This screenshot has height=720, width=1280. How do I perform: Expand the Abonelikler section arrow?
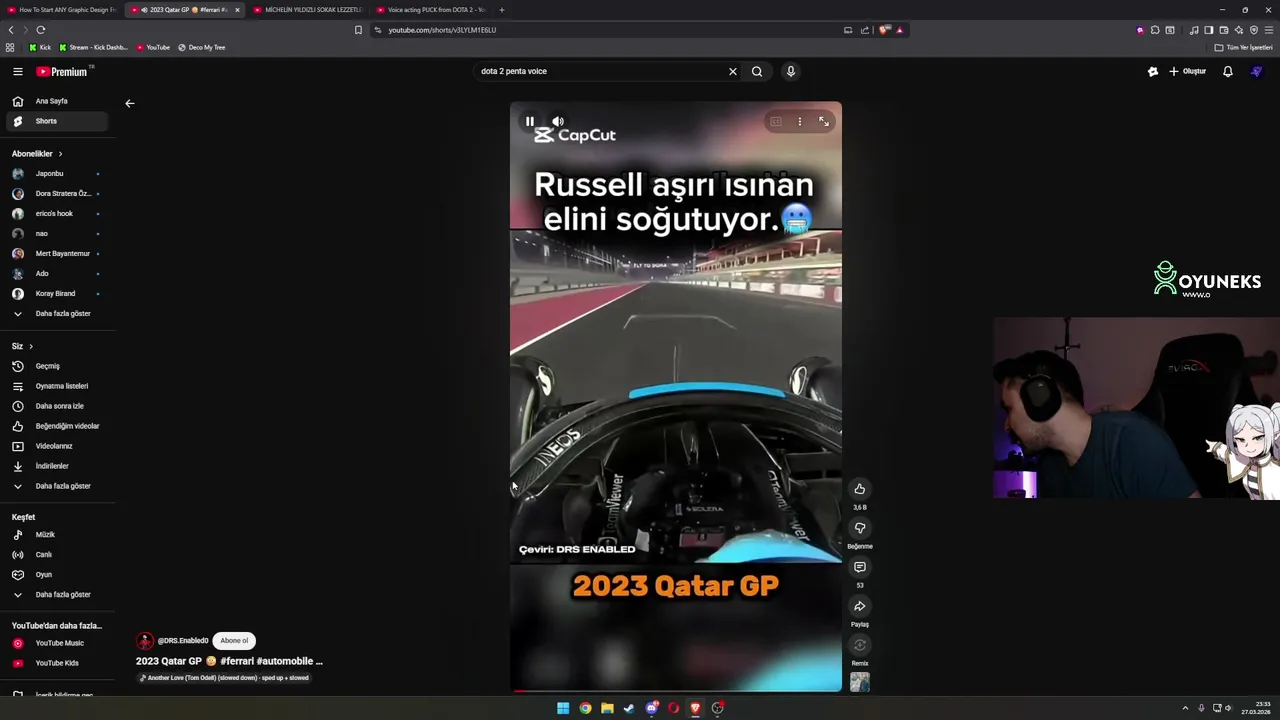tap(60, 154)
